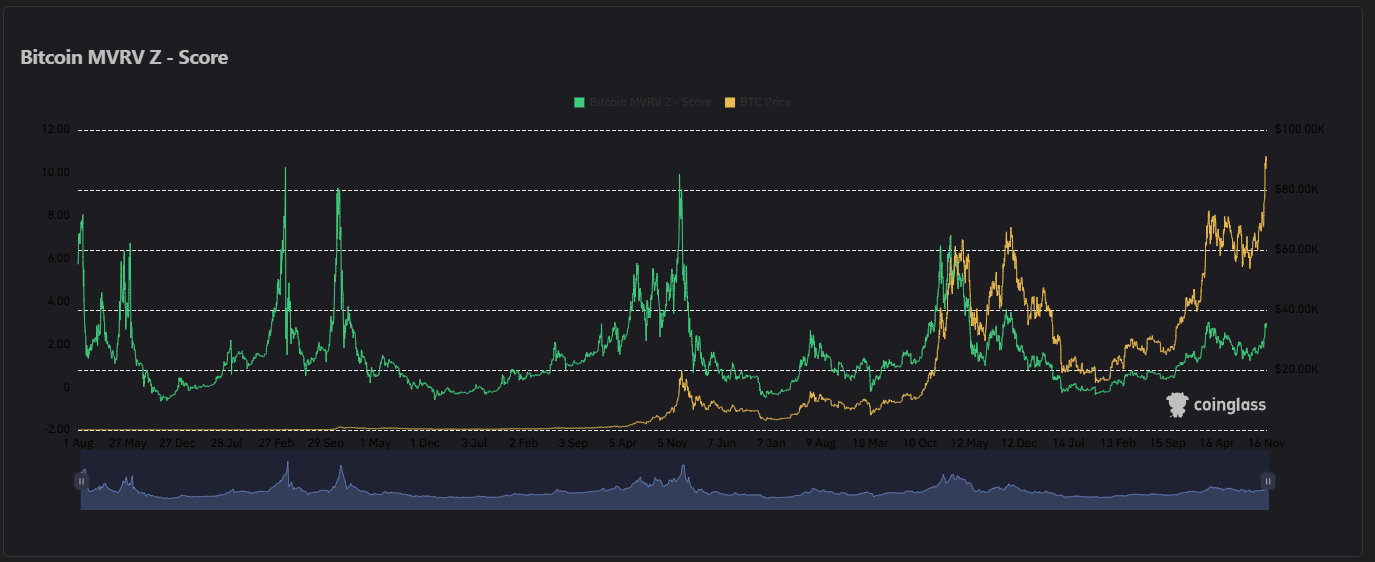Click the green MVRV Z-Score legend square
The width and height of the screenshot is (1375, 562).
578,102
